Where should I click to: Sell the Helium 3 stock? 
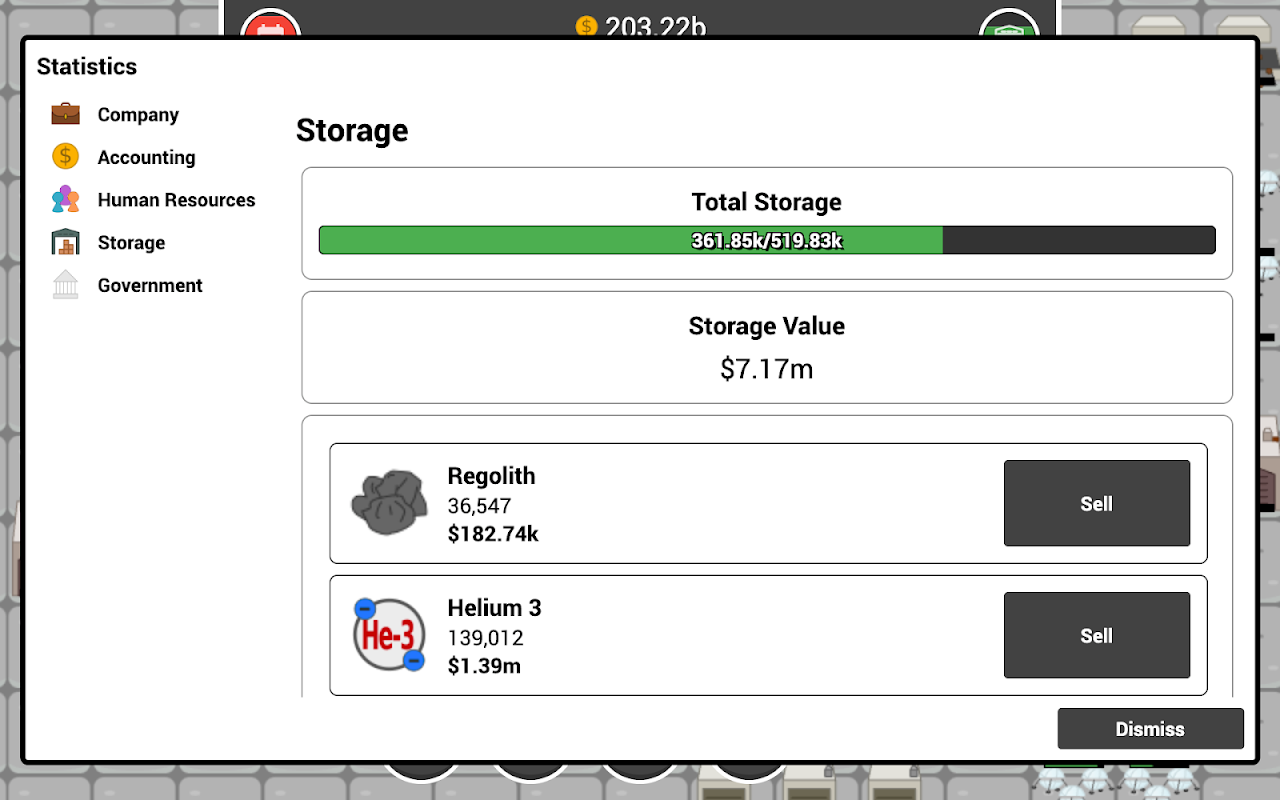pos(1097,635)
